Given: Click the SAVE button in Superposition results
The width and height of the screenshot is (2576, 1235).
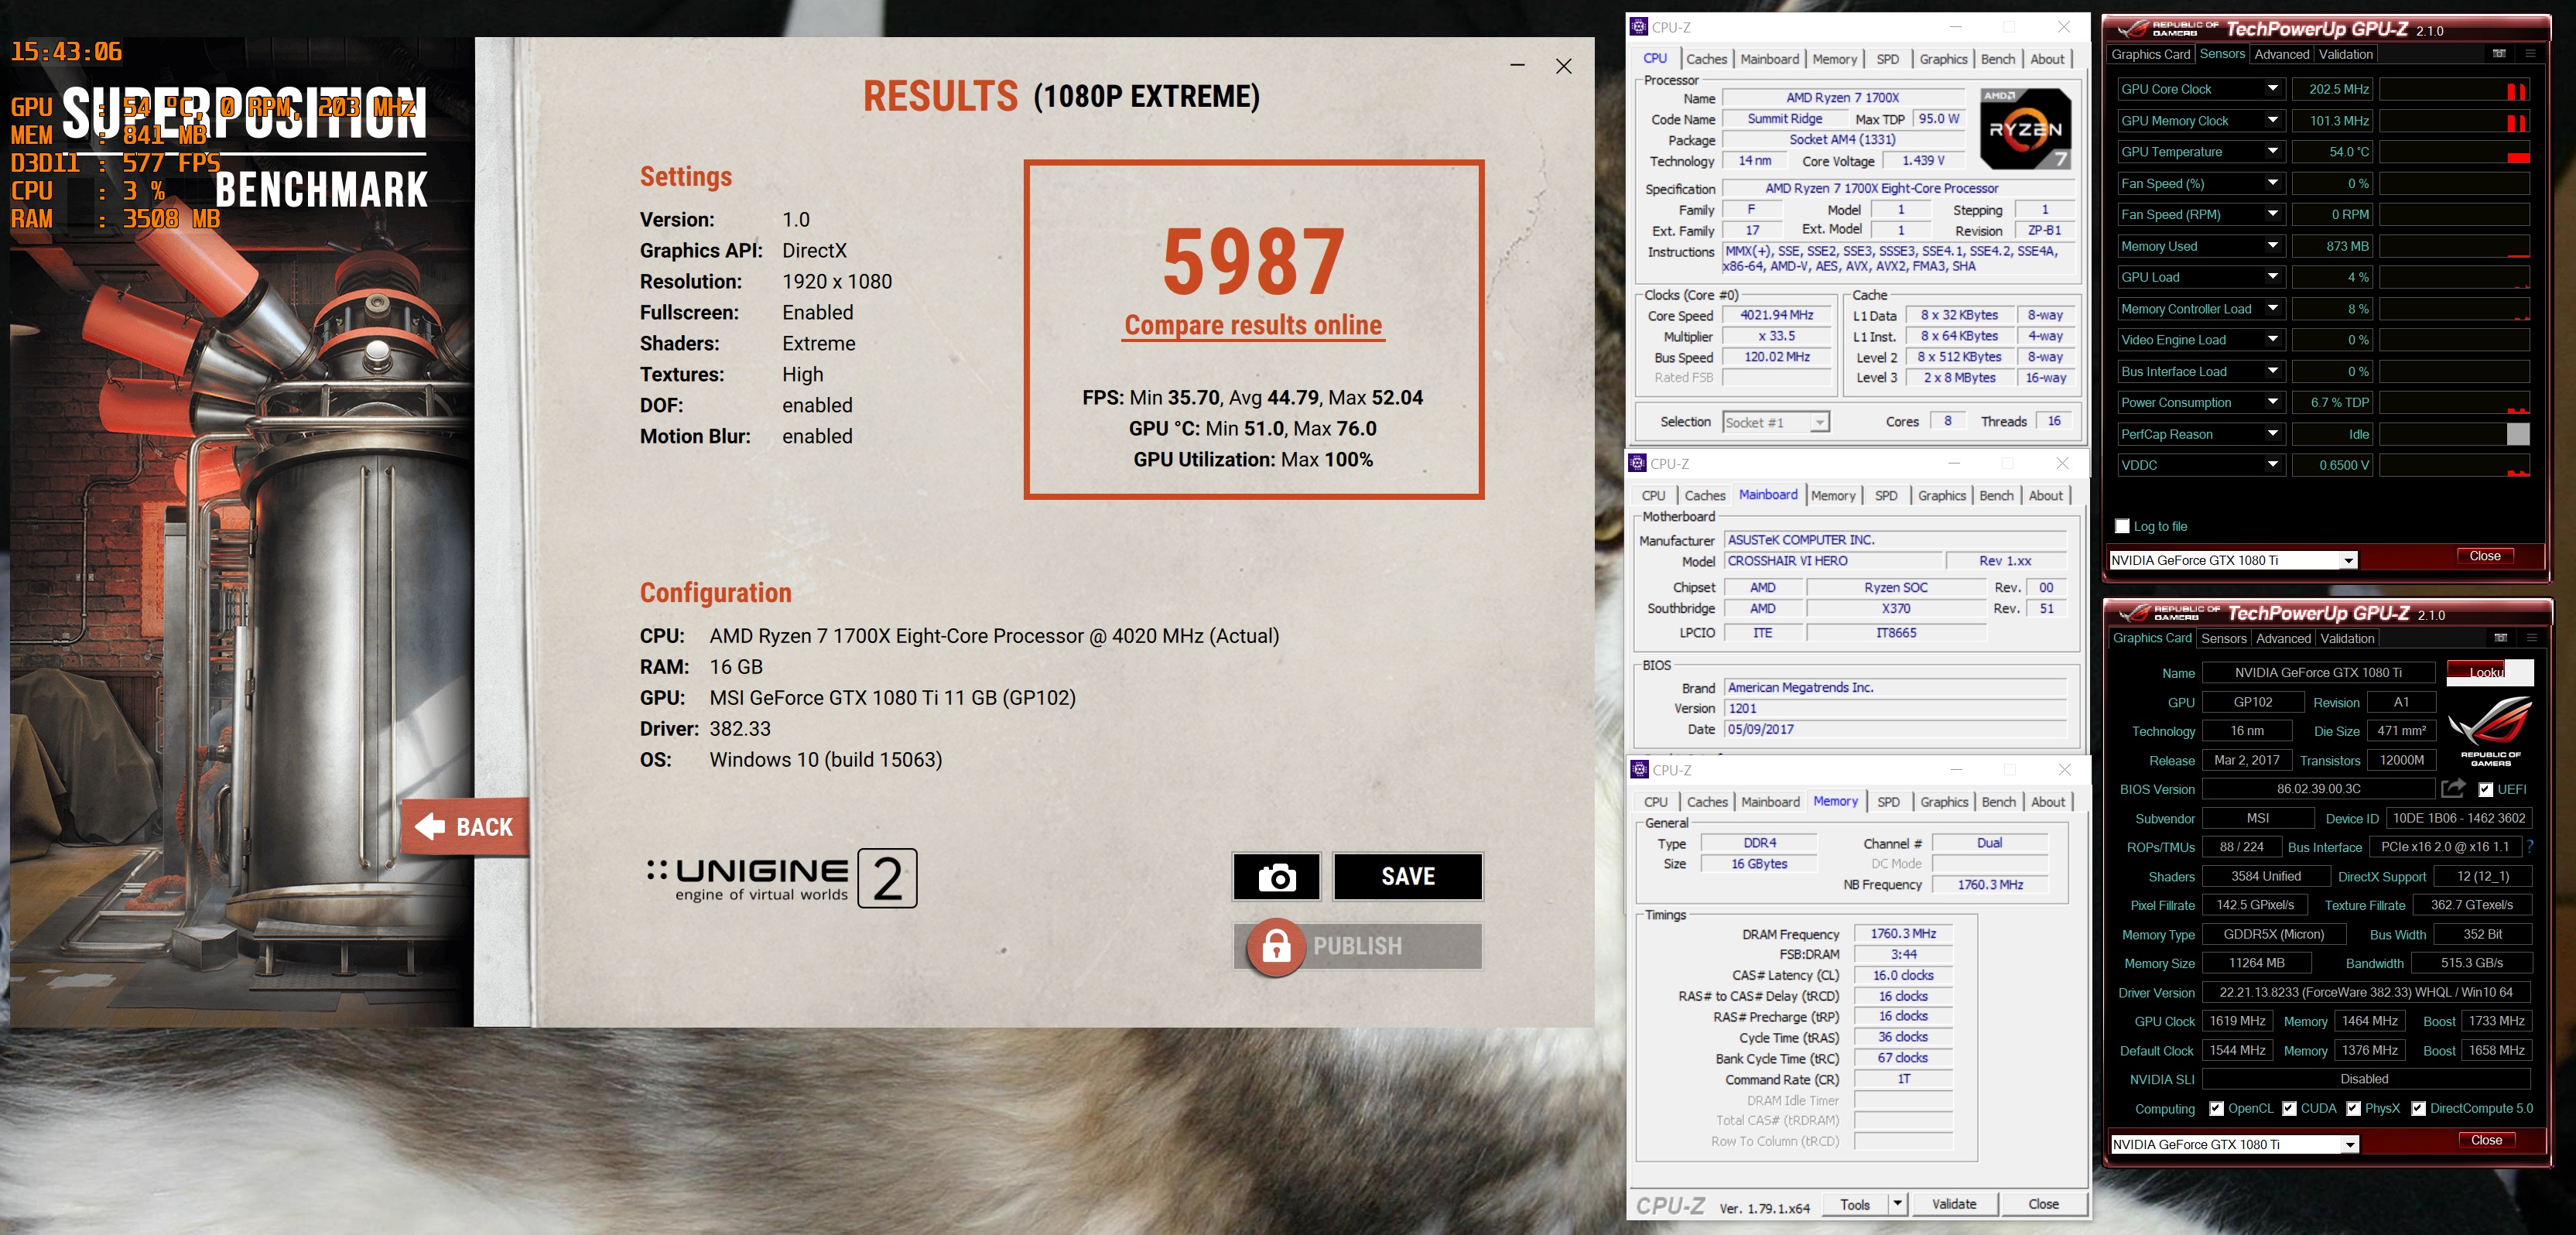Looking at the screenshot, I should click(1408, 877).
